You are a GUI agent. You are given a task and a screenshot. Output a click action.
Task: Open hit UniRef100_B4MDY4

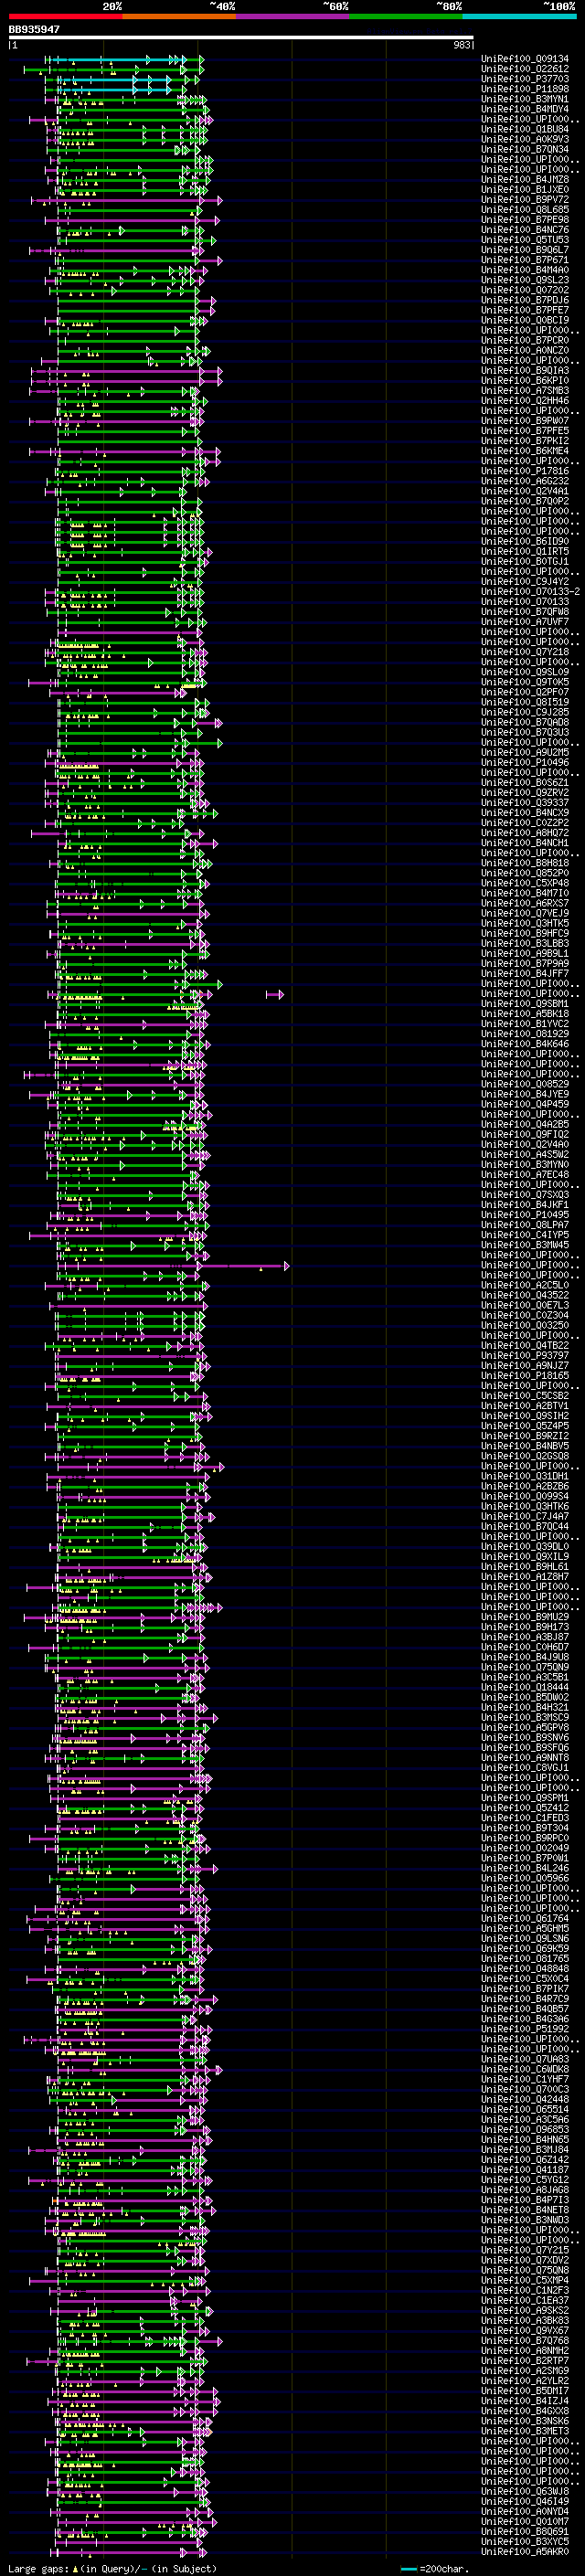click(x=525, y=109)
